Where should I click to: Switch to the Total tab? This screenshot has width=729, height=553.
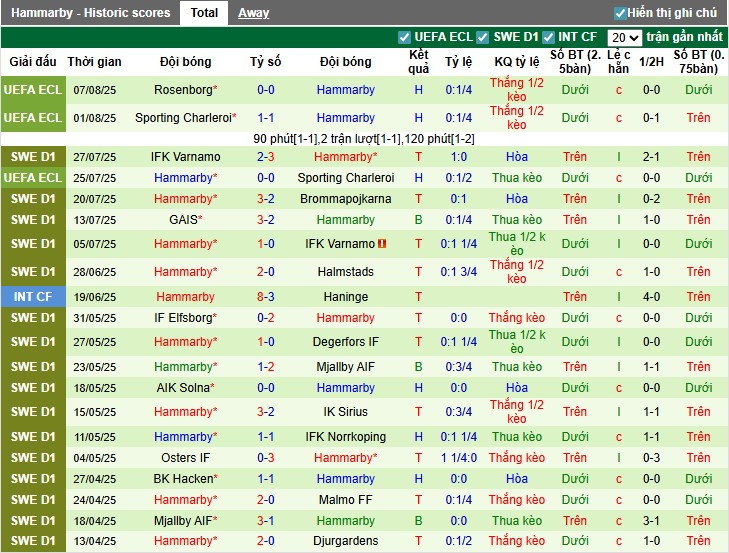(204, 13)
